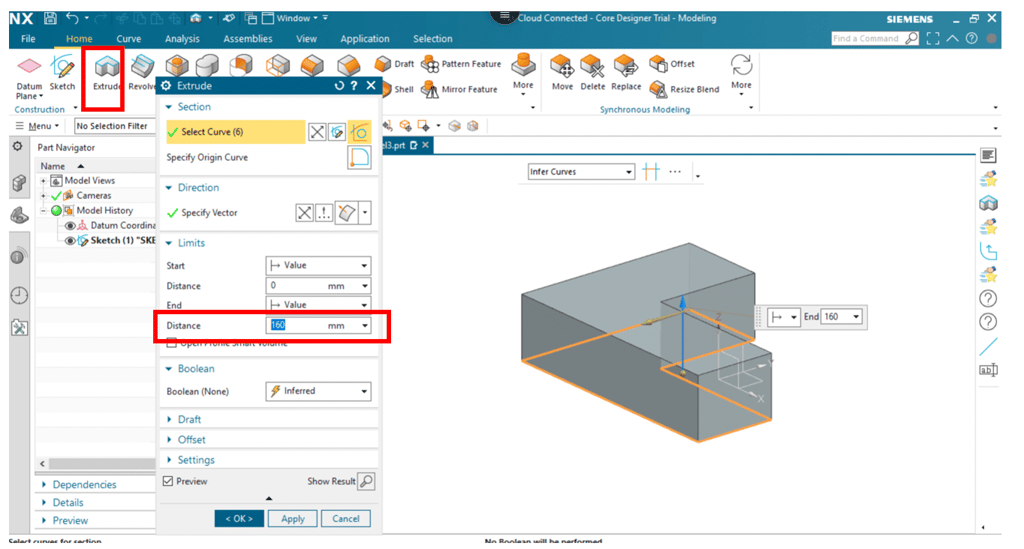This screenshot has width=1024, height=549.
Task: Open the Boolean Inferred dropdown
Action: click(318, 391)
